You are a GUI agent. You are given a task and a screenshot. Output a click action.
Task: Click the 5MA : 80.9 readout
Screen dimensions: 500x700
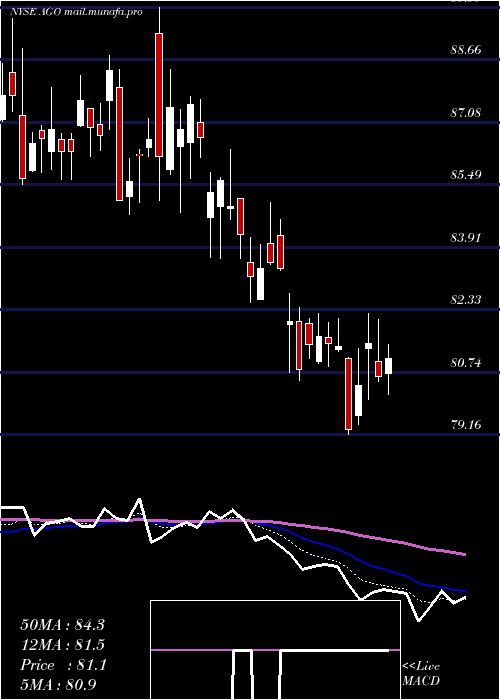tap(58, 684)
